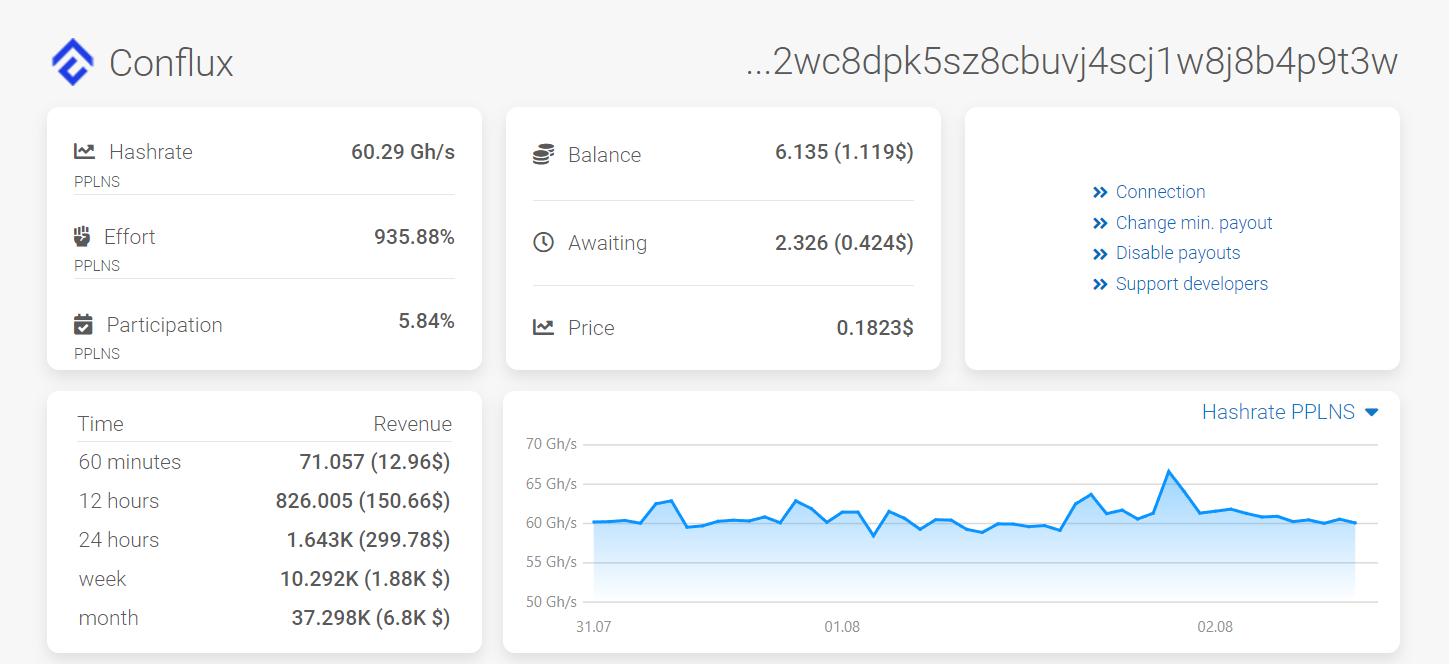This screenshot has width=1449, height=664.
Task: Click the chevron icon beside Connection
Action: (1101, 191)
